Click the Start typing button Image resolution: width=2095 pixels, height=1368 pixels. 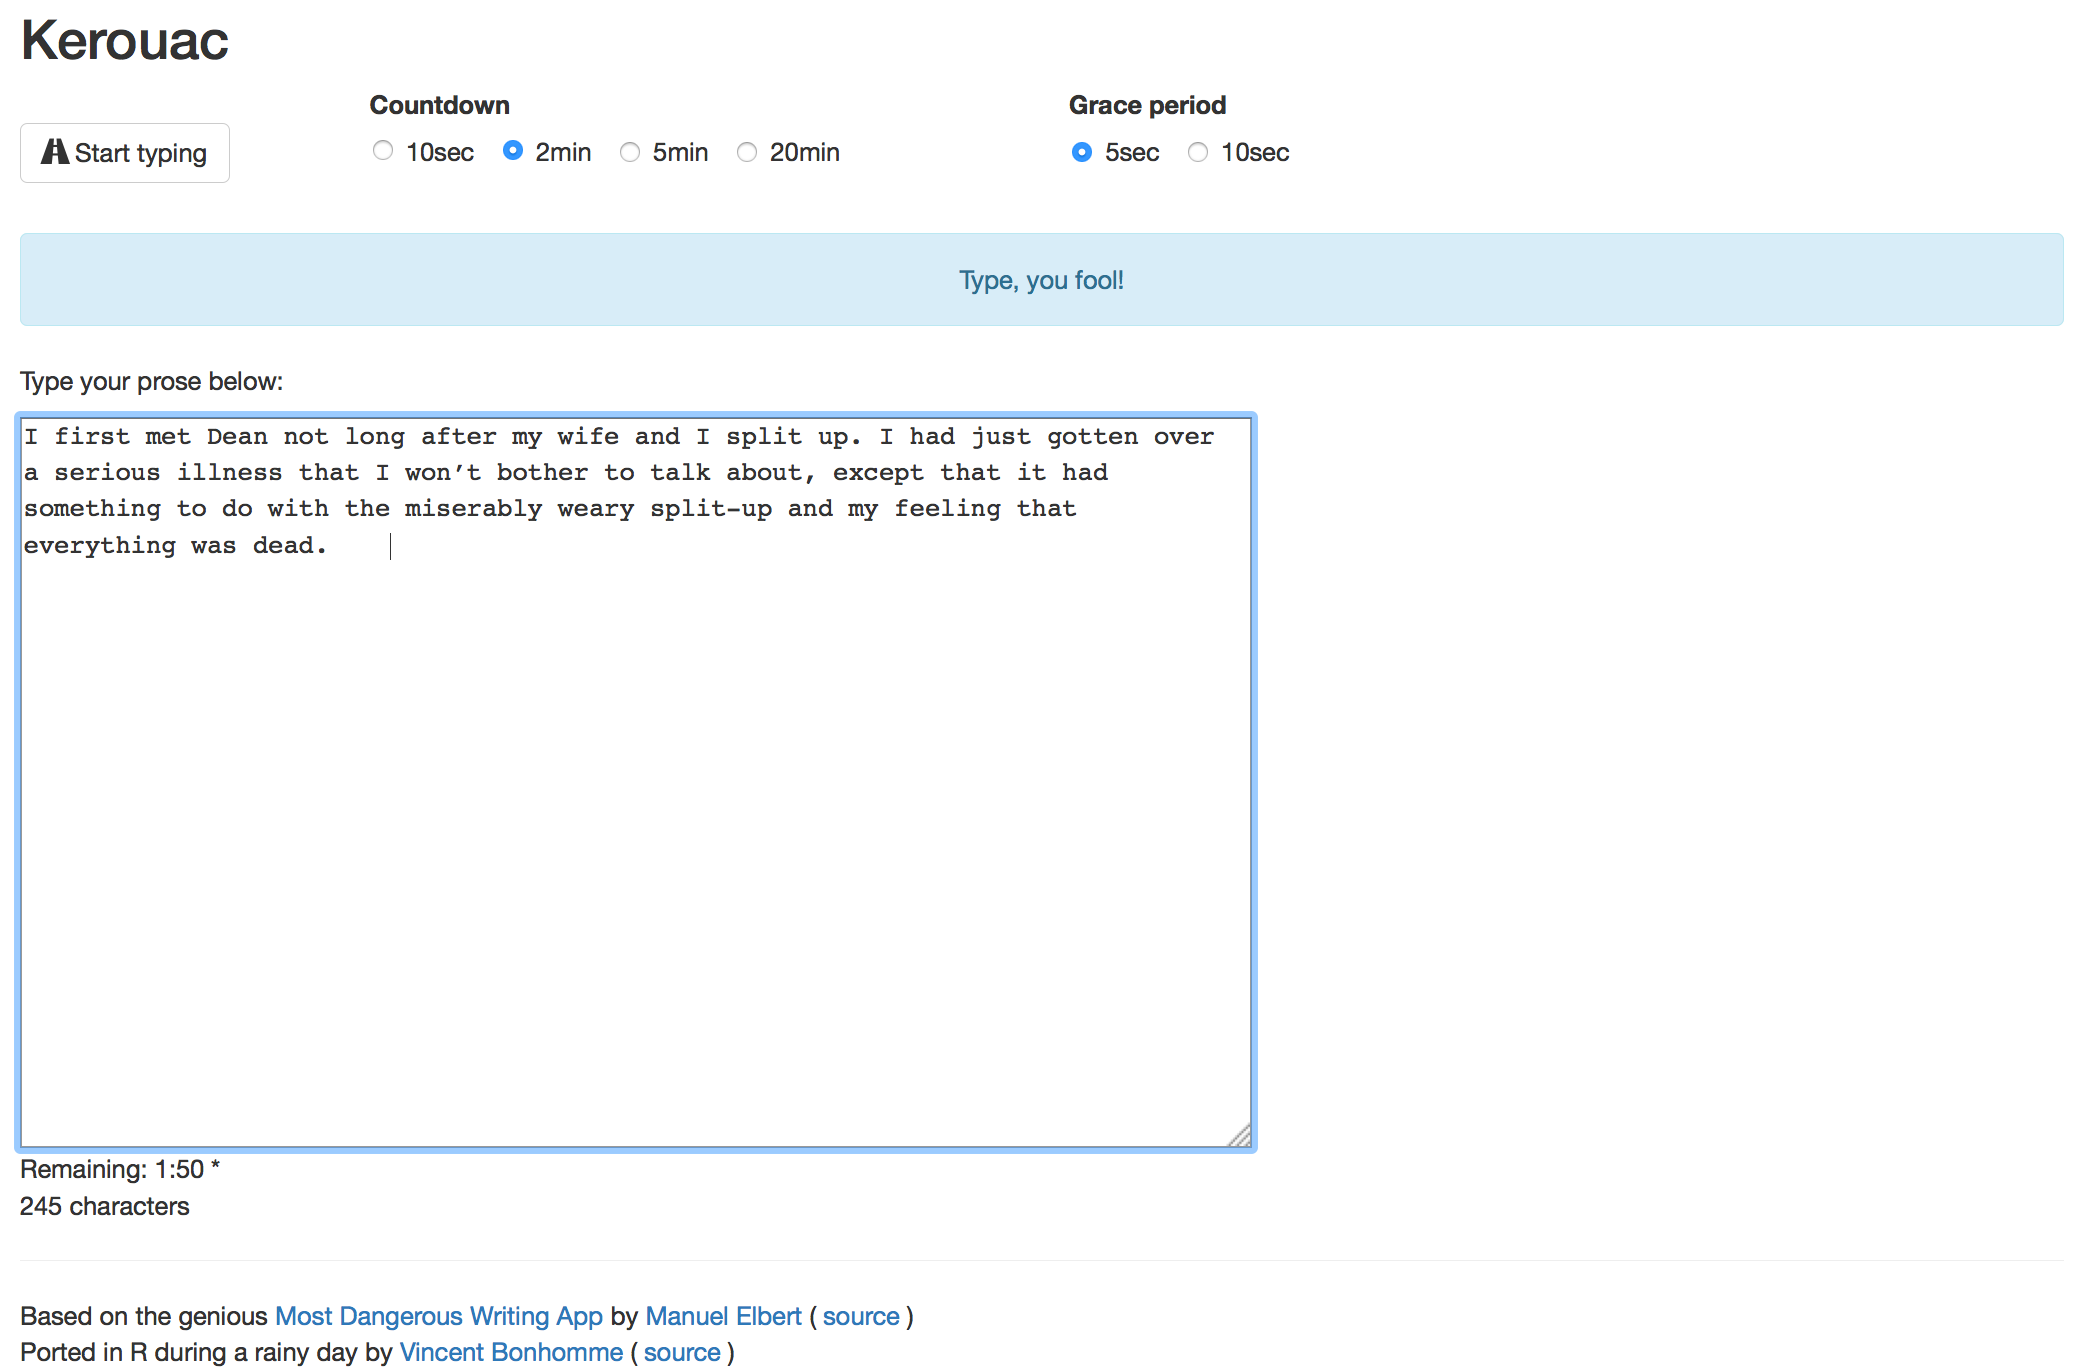coord(125,153)
